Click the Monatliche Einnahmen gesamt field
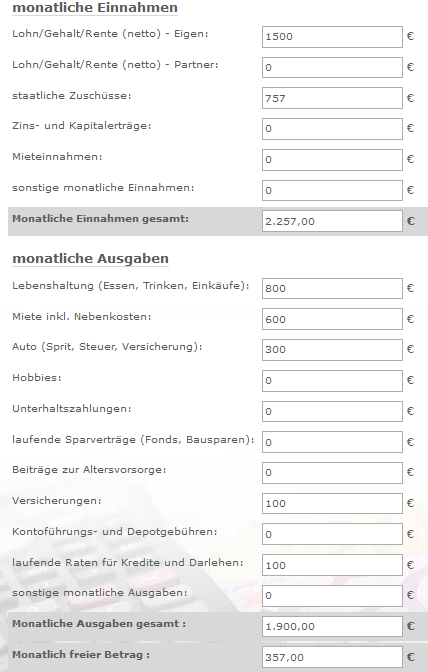This screenshot has width=428, height=672. click(332, 221)
